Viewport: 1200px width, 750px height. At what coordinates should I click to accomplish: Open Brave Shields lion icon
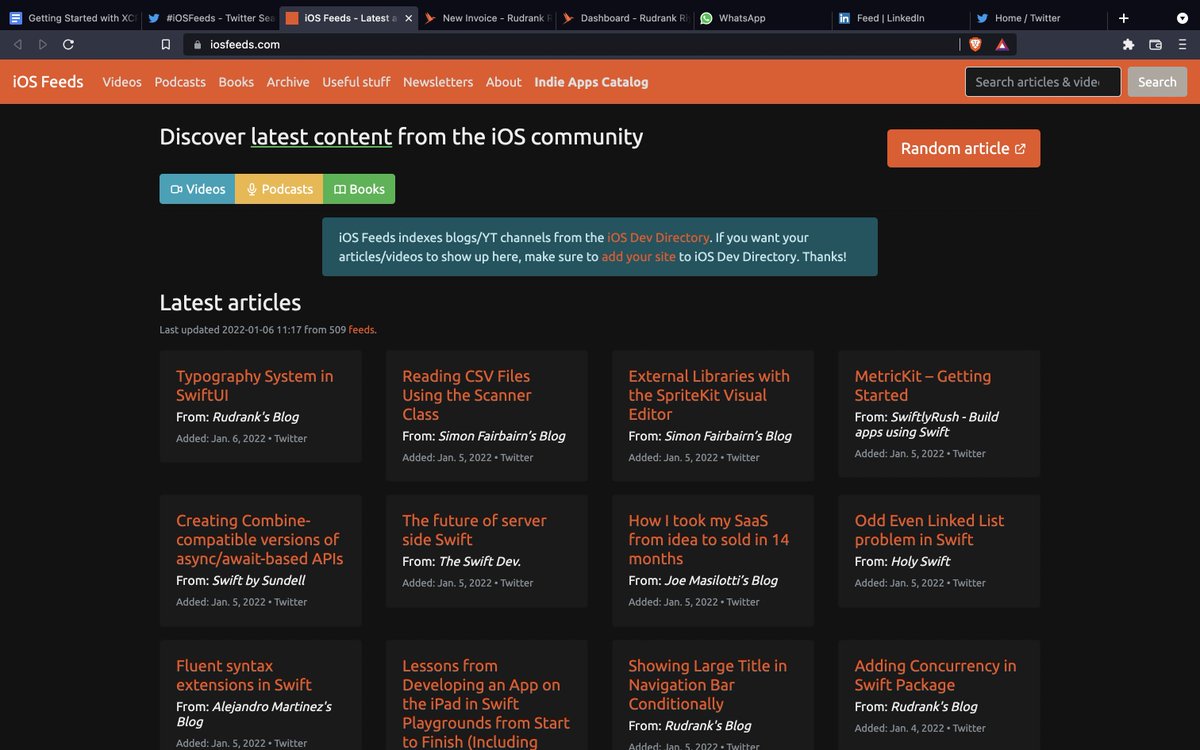coord(975,44)
